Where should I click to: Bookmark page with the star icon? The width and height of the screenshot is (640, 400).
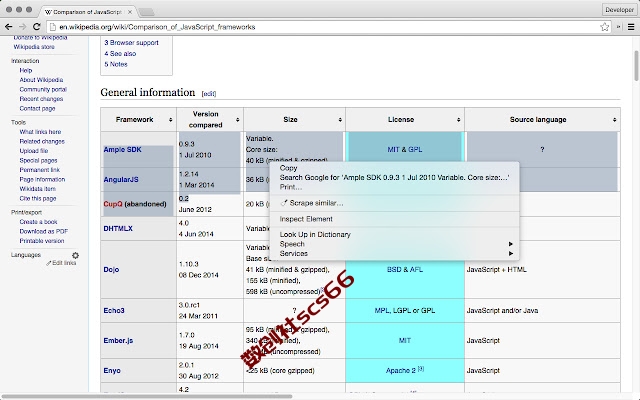coord(604,27)
